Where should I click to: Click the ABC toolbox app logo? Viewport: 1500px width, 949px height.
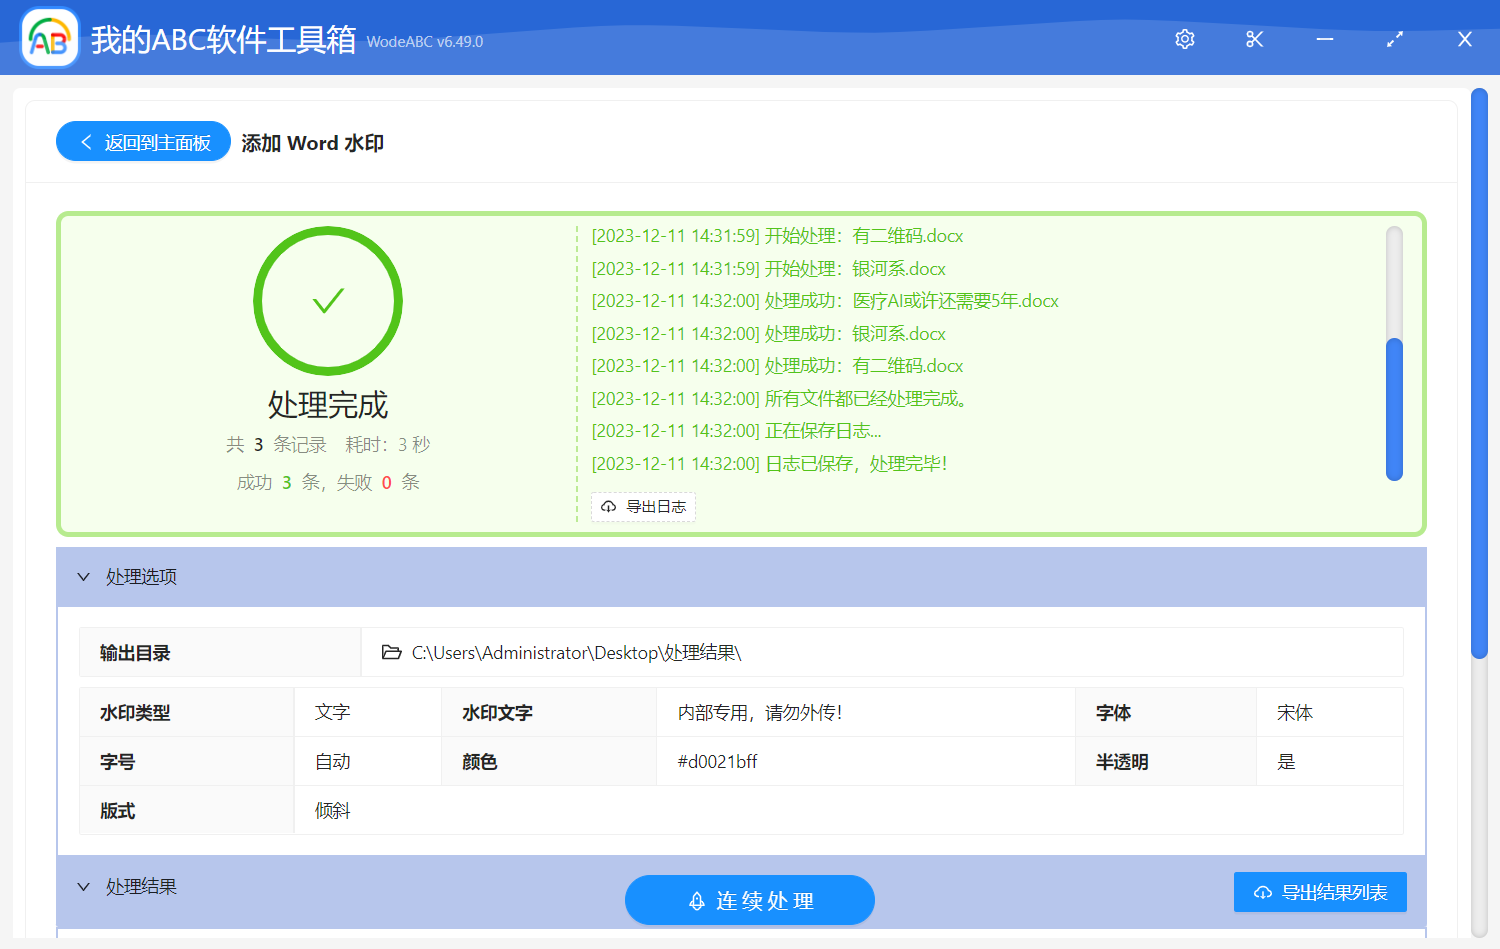50,39
